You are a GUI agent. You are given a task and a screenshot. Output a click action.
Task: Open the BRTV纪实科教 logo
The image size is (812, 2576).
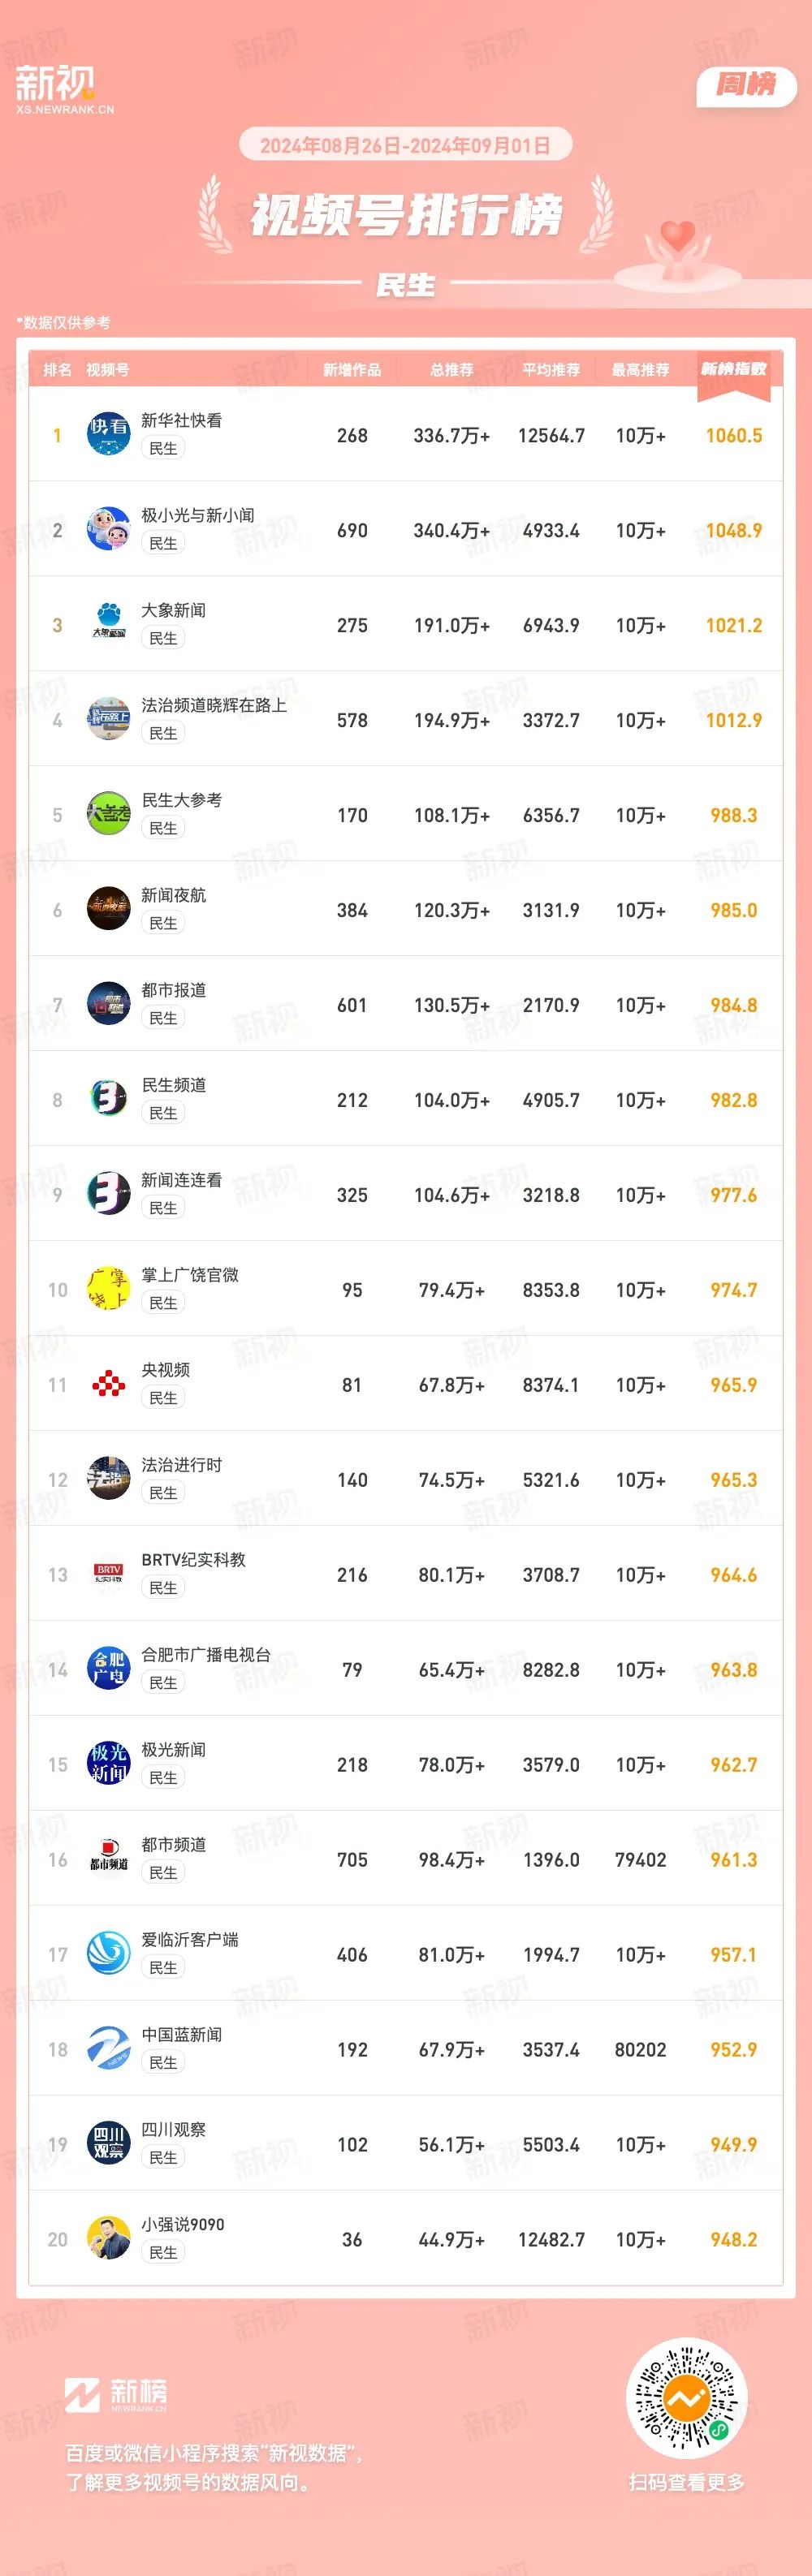(108, 1573)
